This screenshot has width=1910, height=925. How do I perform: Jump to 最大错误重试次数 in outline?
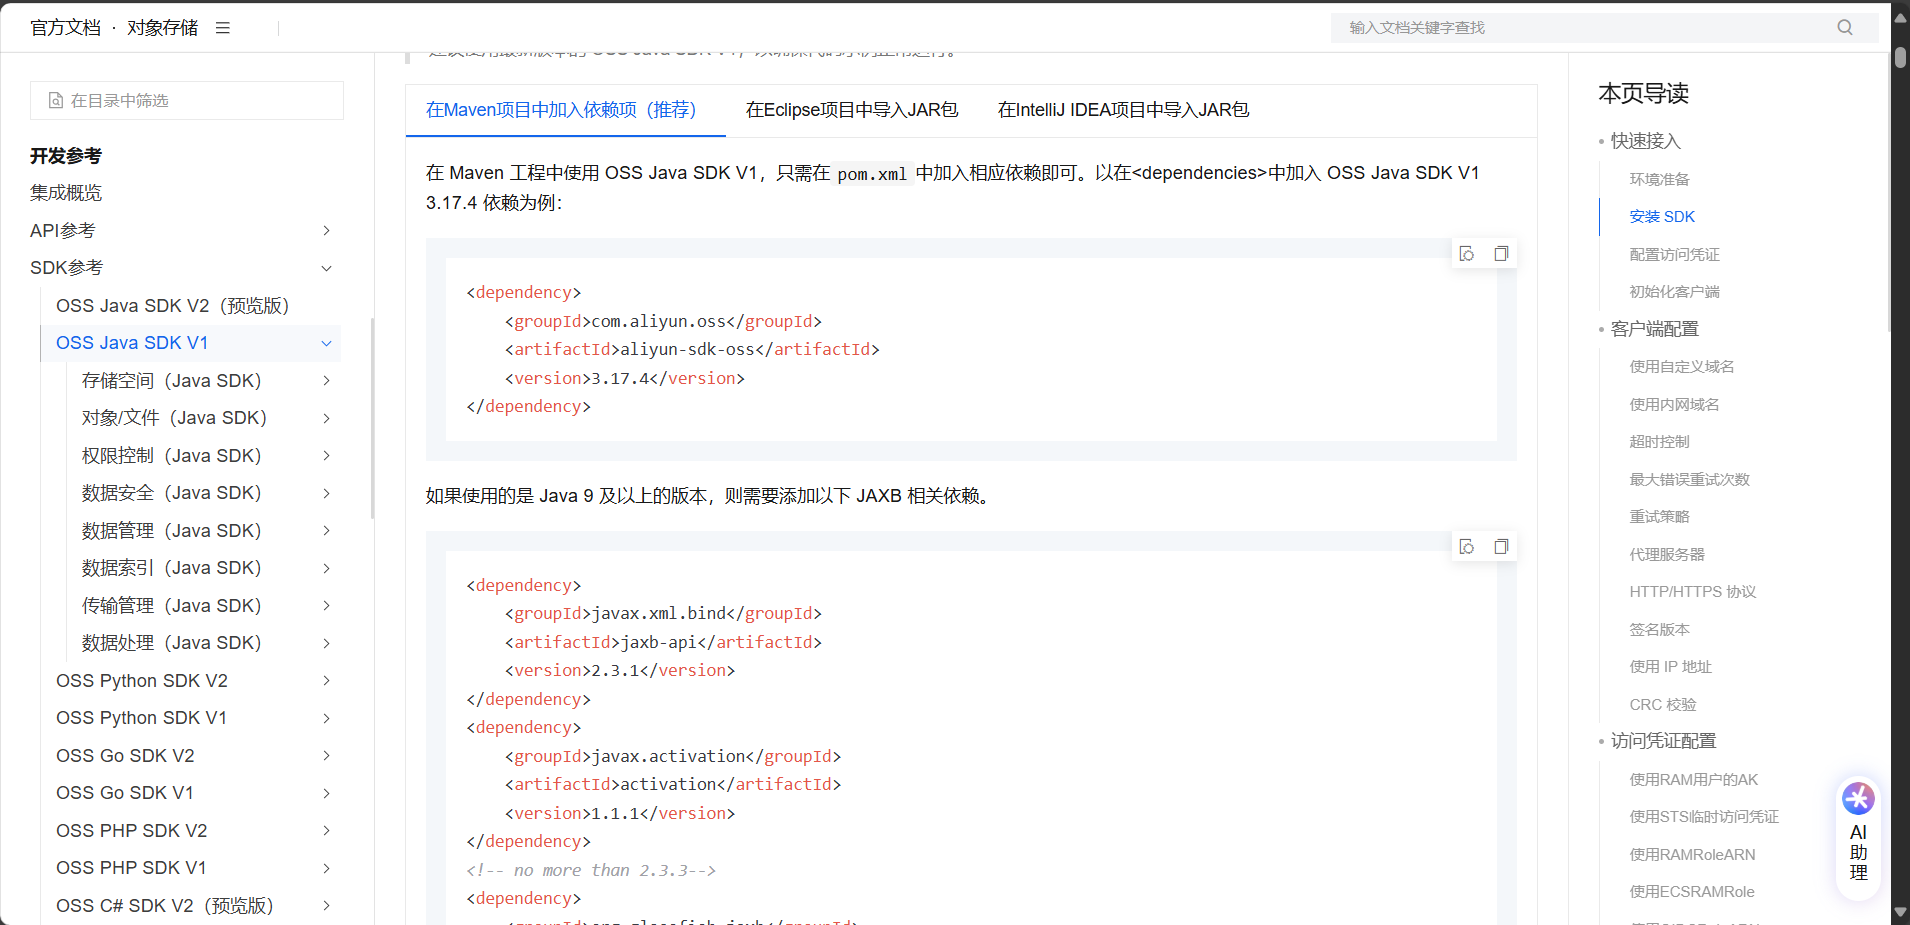tap(1690, 479)
